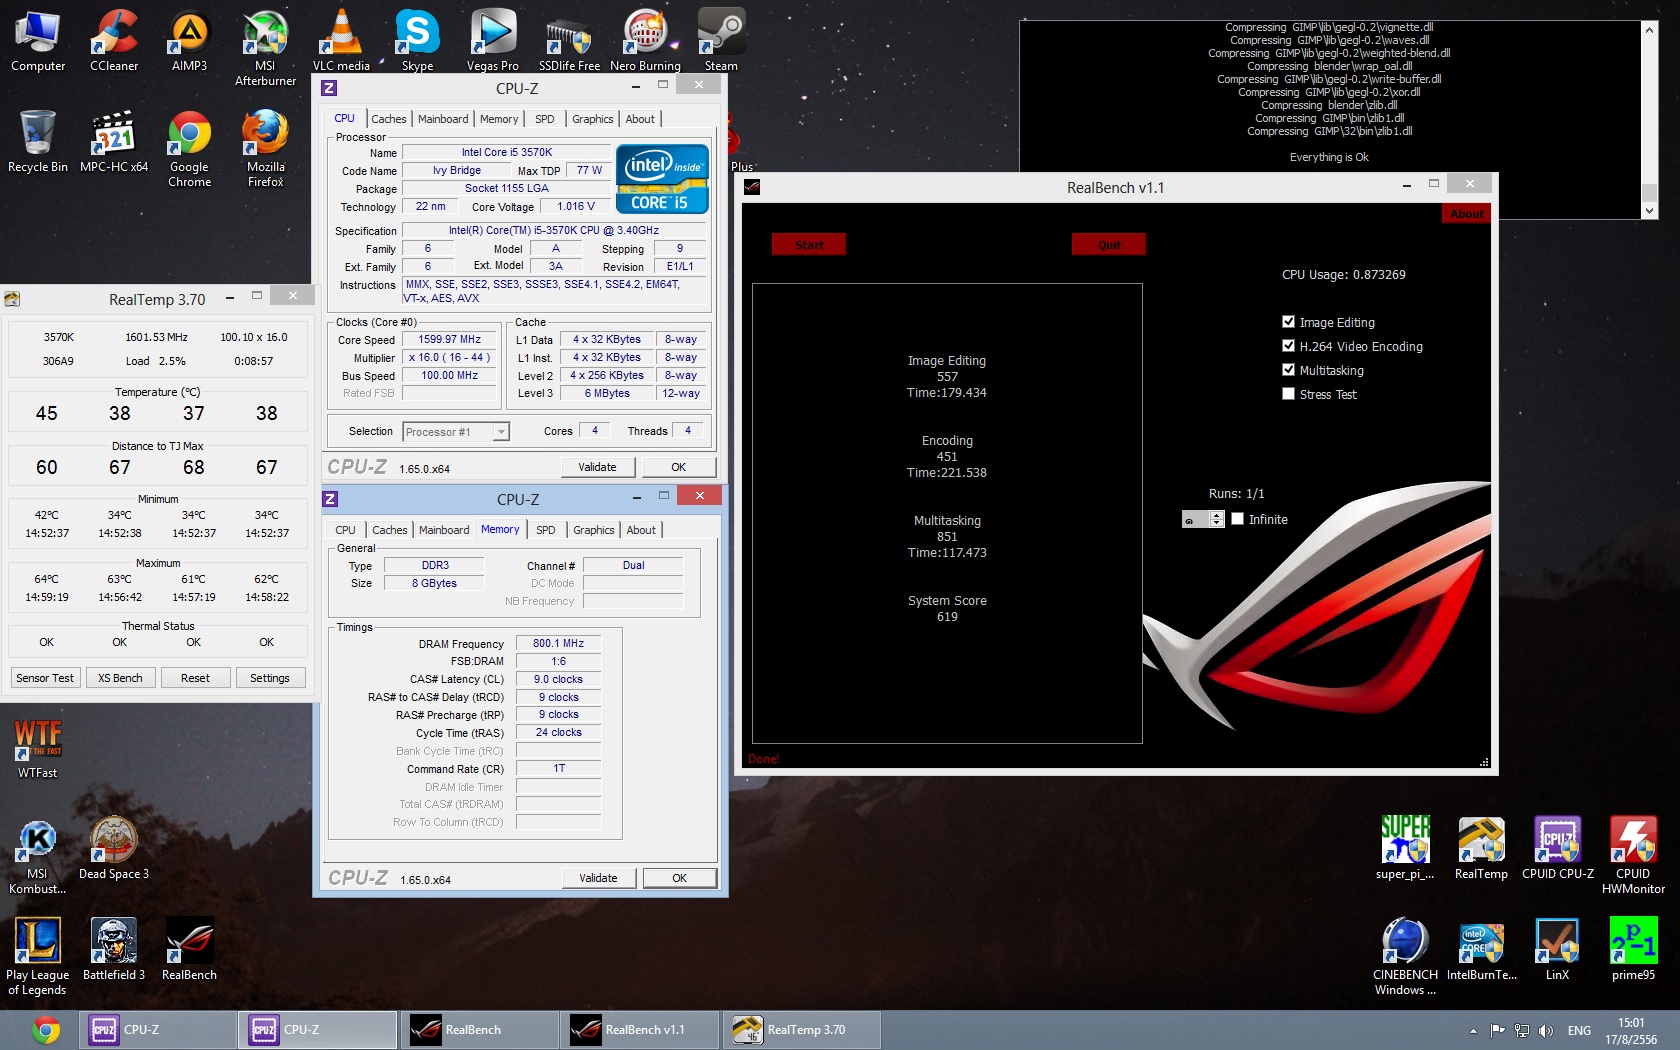Click the RealBench runs spinner arrows
Screen dimensions: 1680x1050
(1216, 519)
